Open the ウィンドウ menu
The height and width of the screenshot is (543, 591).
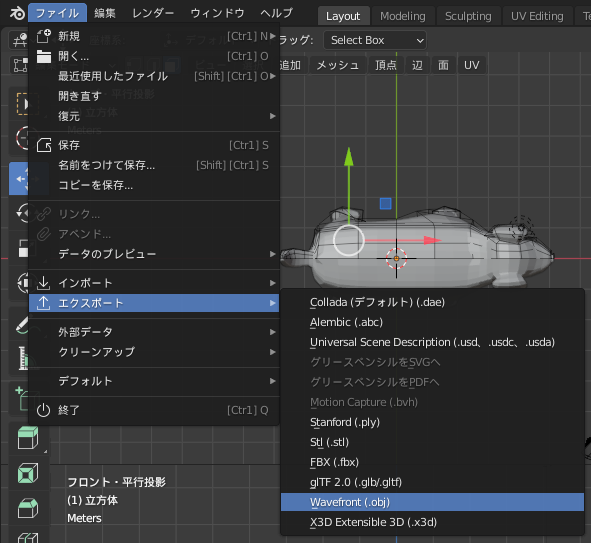tap(217, 14)
